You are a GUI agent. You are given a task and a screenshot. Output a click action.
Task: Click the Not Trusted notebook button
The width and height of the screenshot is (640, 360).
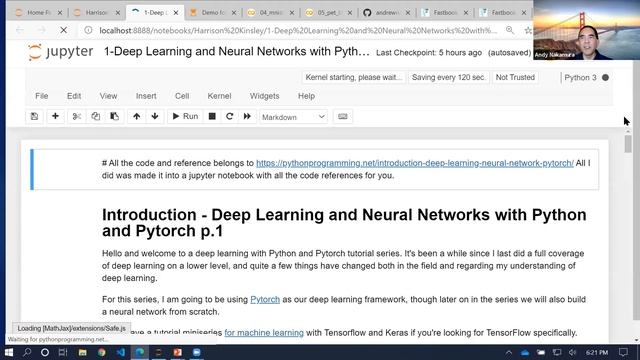point(515,77)
